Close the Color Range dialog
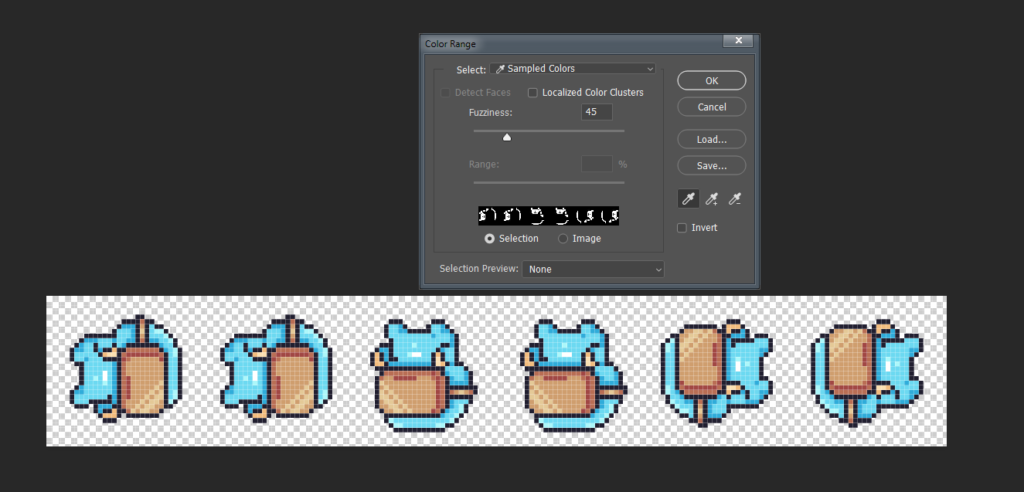 [x=739, y=41]
